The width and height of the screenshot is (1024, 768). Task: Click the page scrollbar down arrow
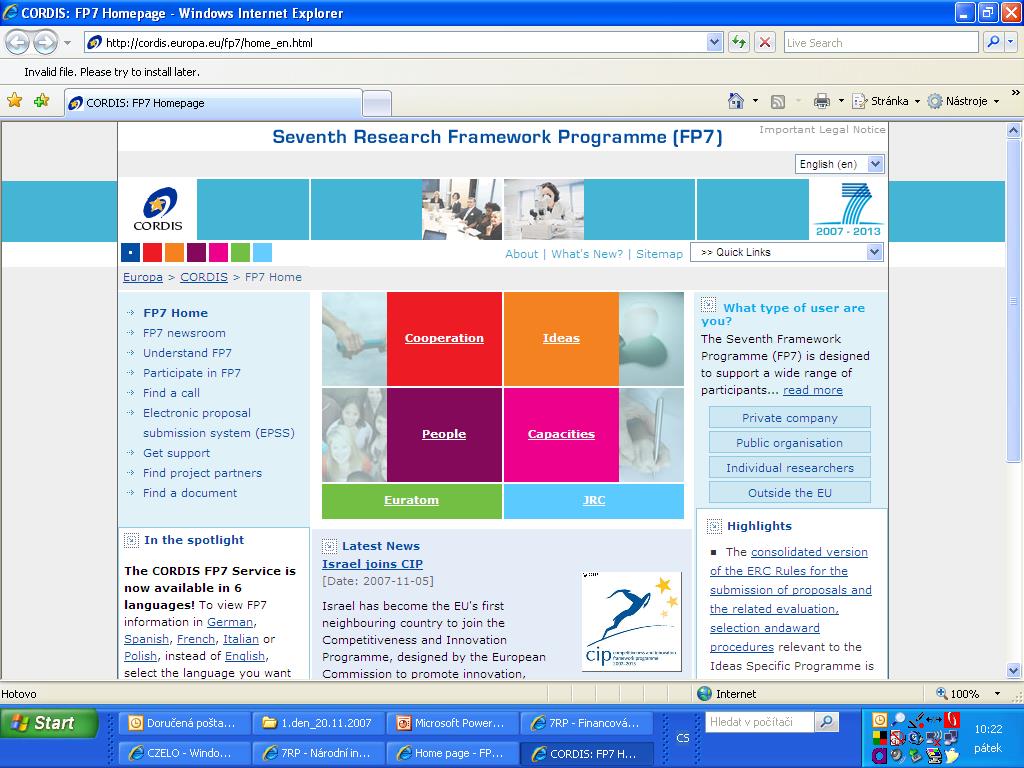(1013, 670)
